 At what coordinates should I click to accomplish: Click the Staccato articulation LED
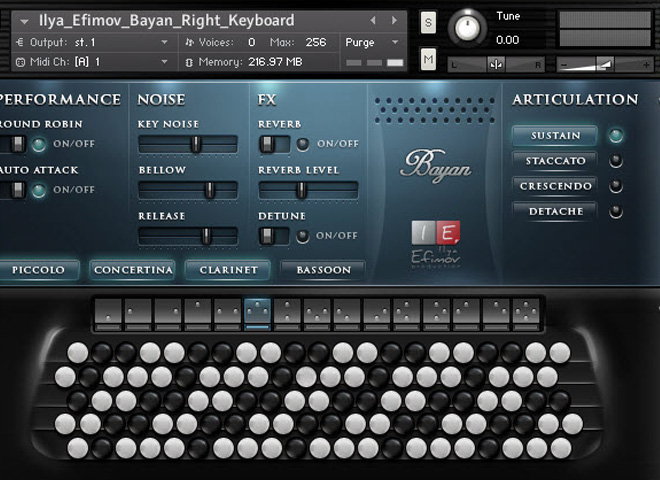point(616,161)
